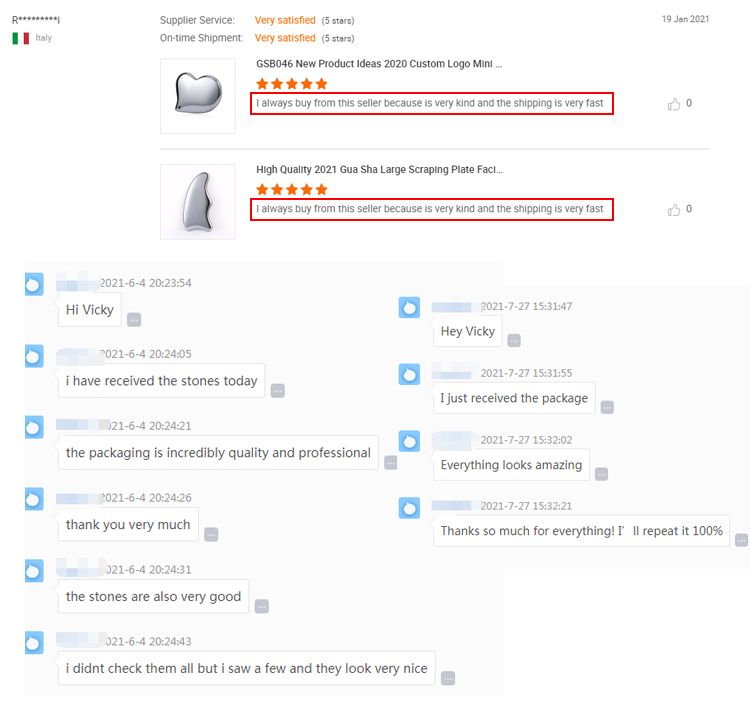
Task: Open options beside 'the stones are also very good'
Action: (x=262, y=607)
